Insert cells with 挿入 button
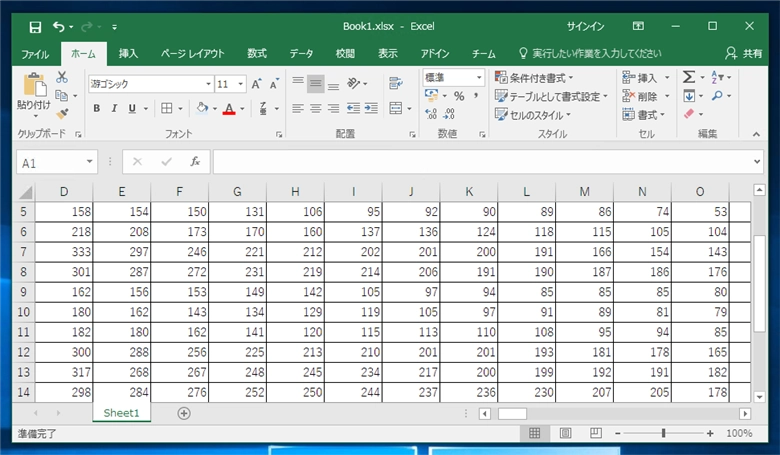 point(640,78)
